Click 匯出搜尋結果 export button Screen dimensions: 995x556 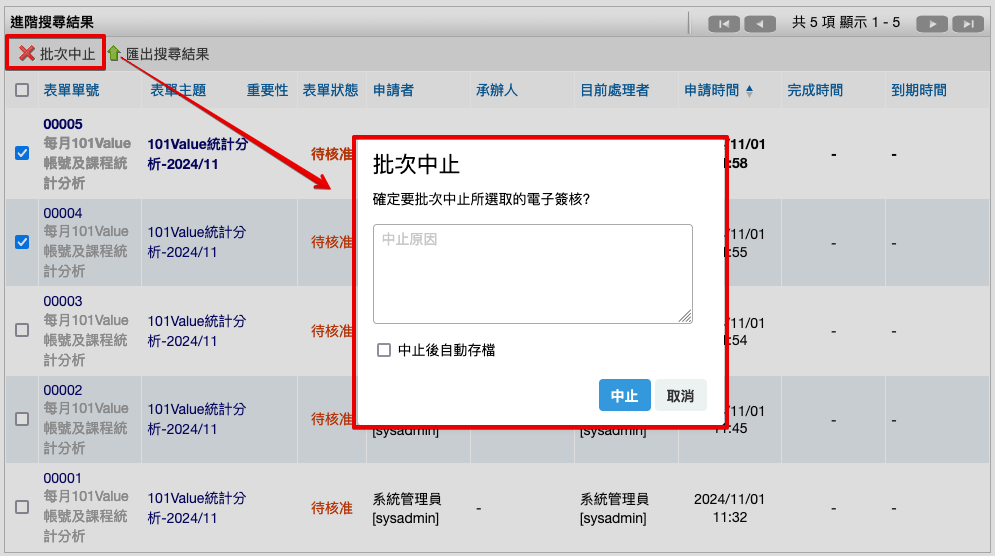[159, 54]
